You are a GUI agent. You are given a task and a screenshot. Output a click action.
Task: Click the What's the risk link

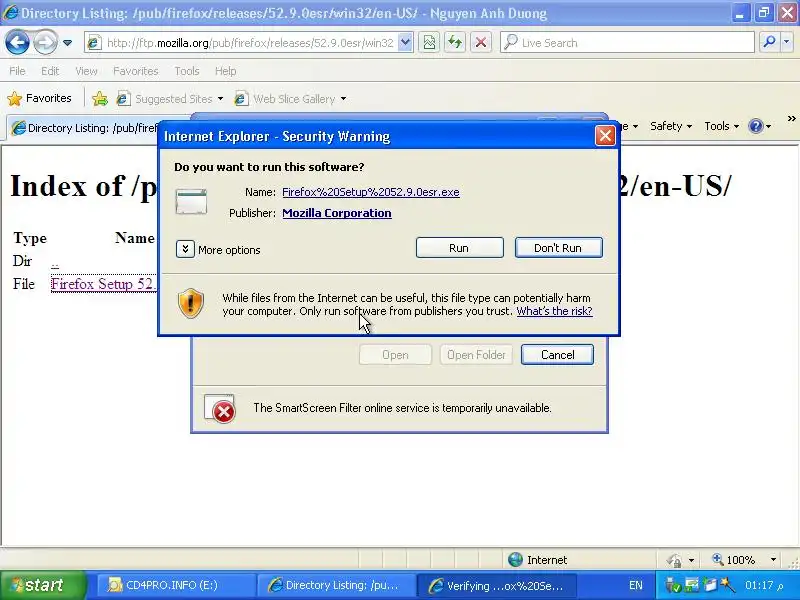554,311
